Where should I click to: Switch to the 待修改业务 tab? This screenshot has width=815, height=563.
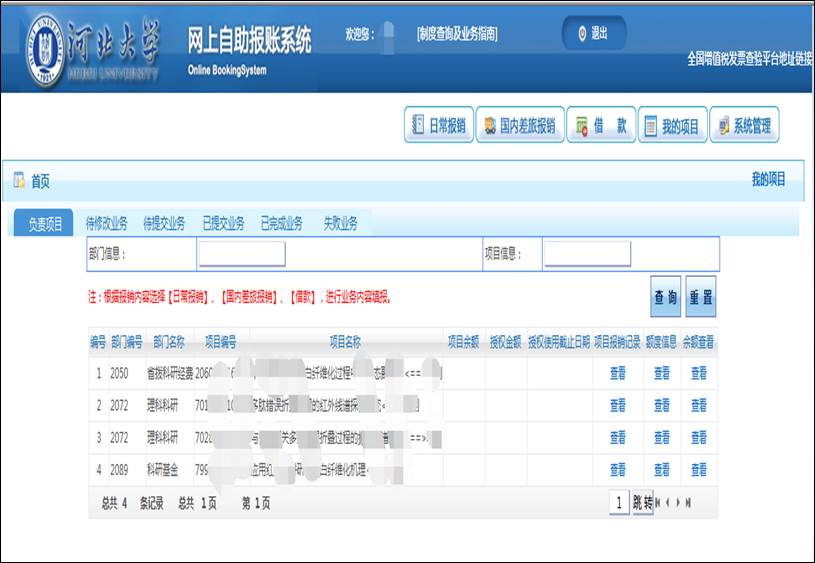click(x=106, y=223)
